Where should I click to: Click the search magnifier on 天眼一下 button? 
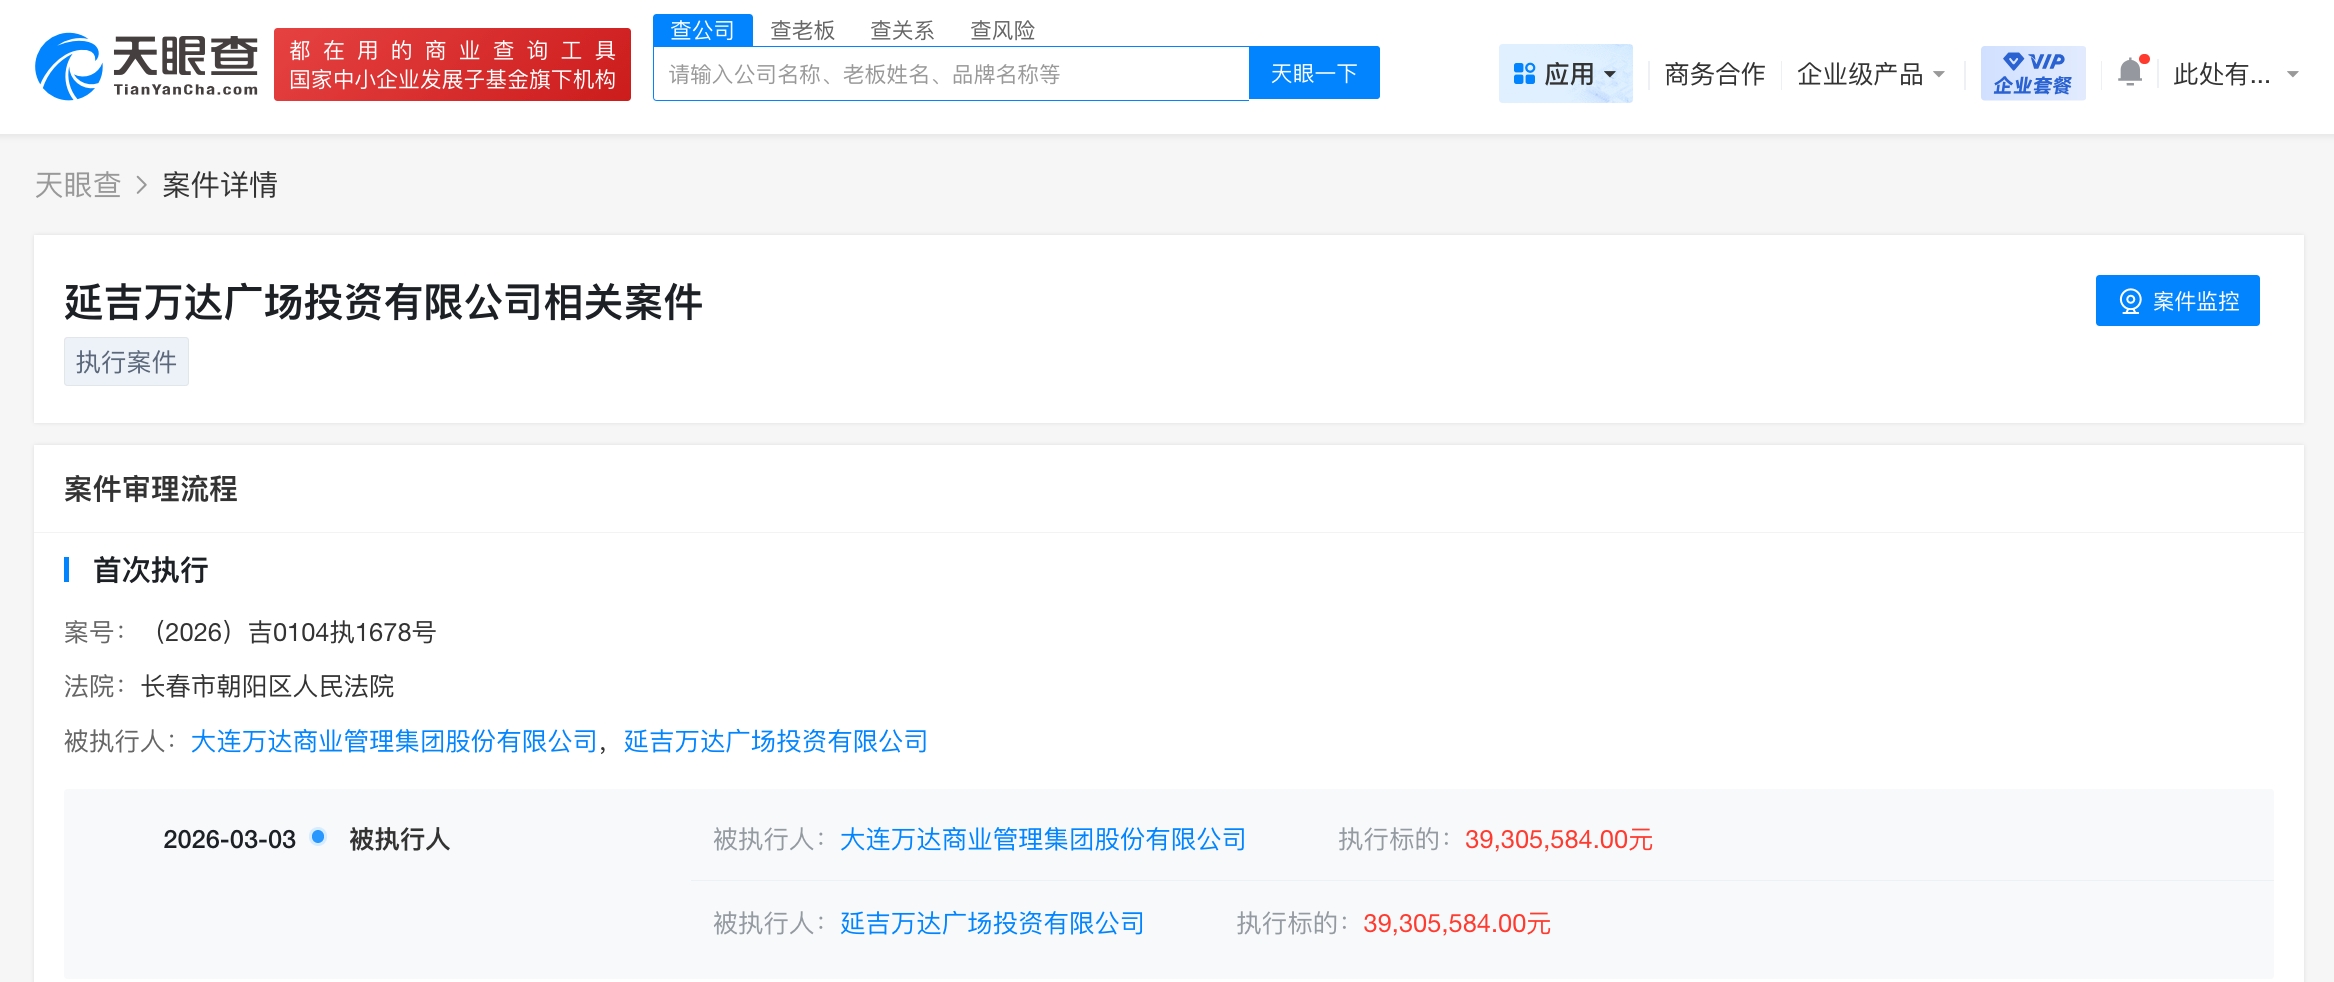click(x=1313, y=72)
